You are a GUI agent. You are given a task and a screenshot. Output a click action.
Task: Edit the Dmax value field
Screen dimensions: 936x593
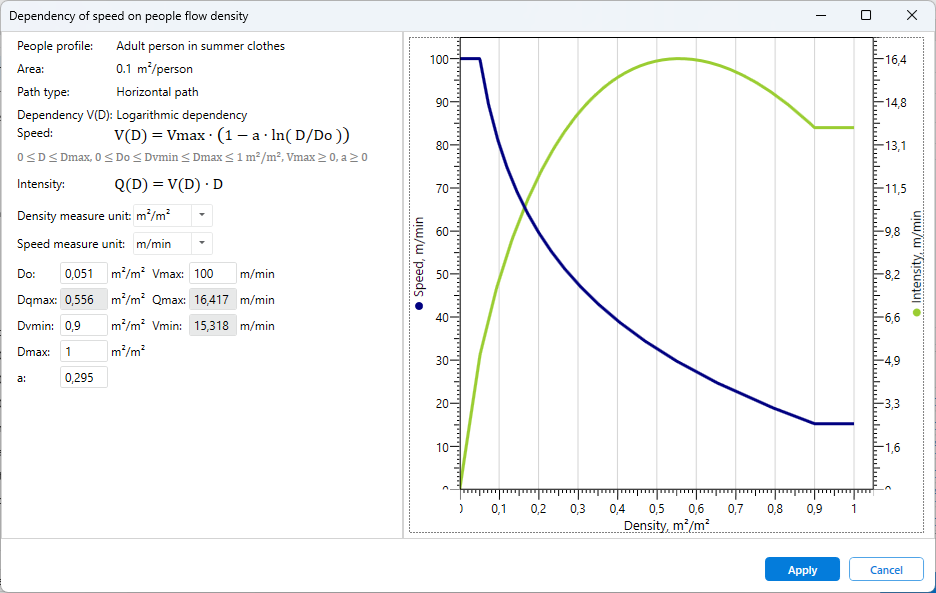pyautogui.click(x=84, y=351)
